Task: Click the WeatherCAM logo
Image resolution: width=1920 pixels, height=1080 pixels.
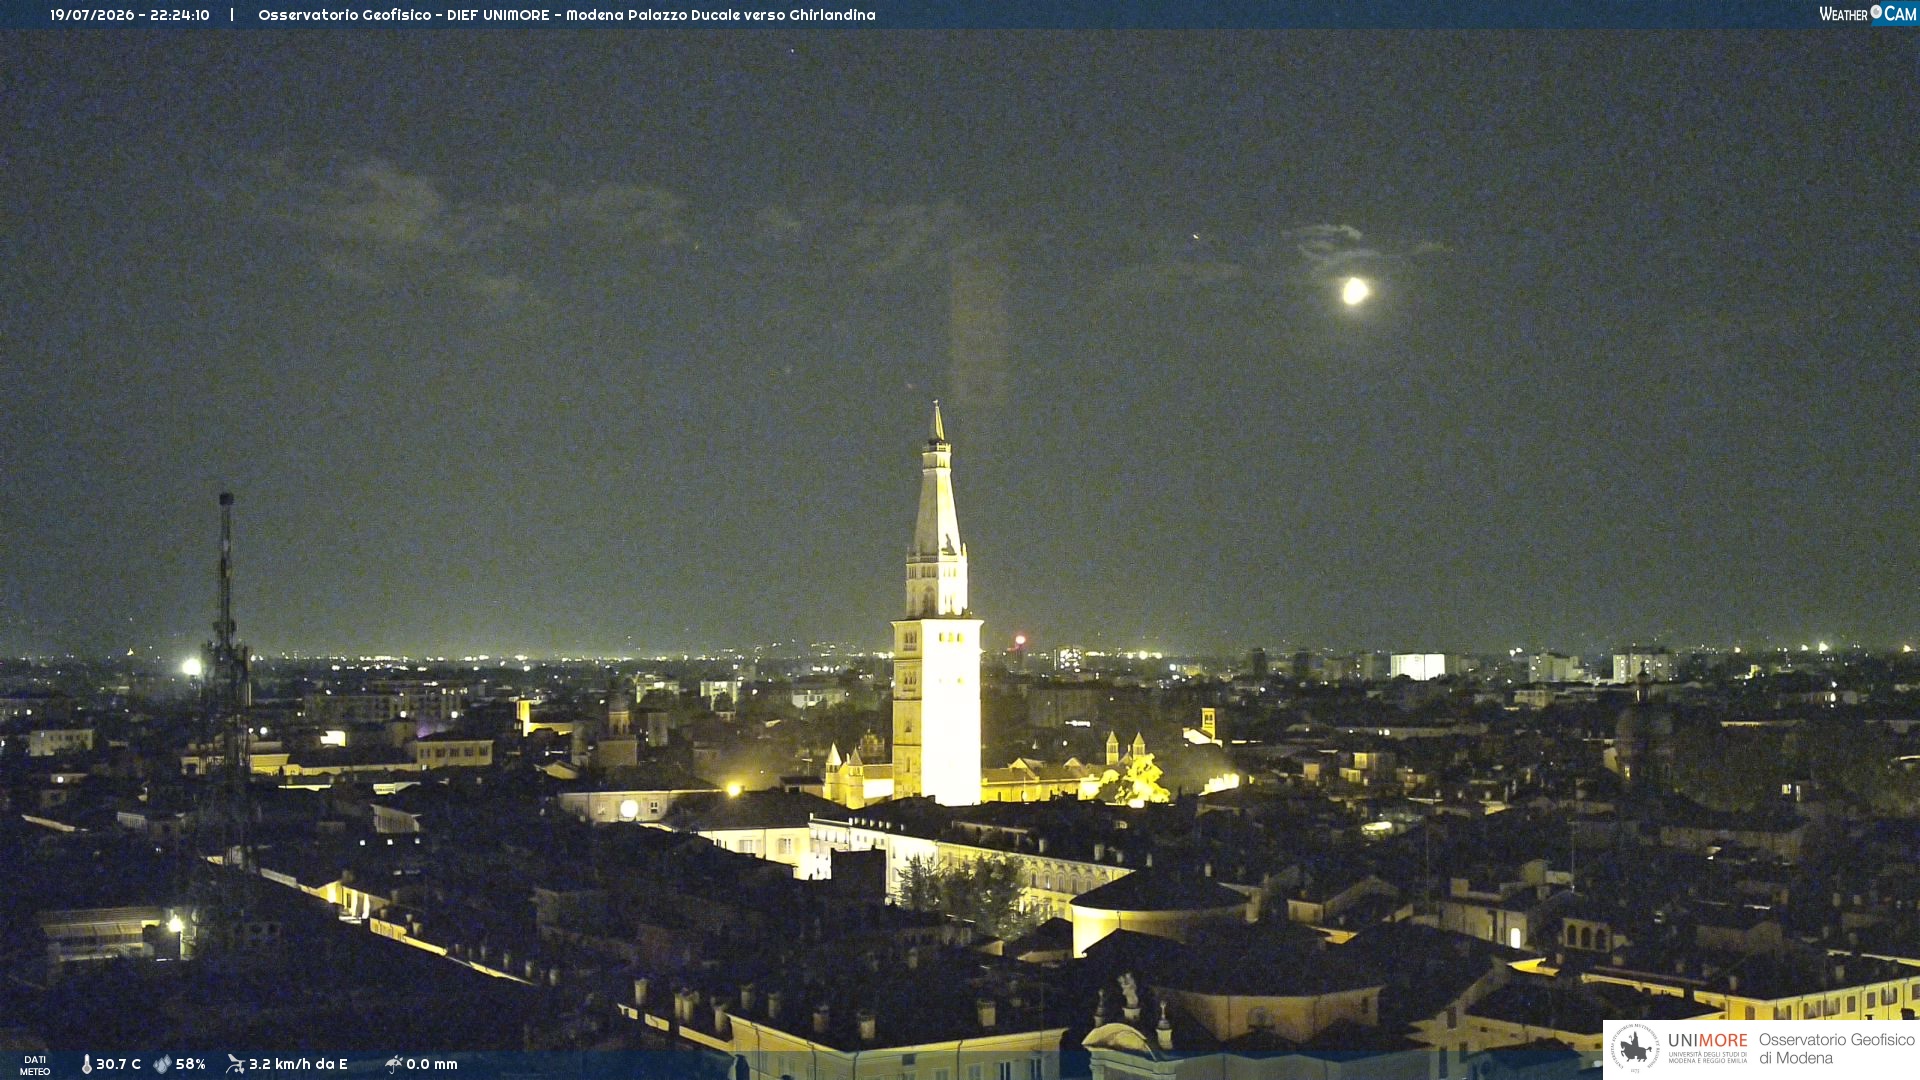Action: click(x=1868, y=14)
